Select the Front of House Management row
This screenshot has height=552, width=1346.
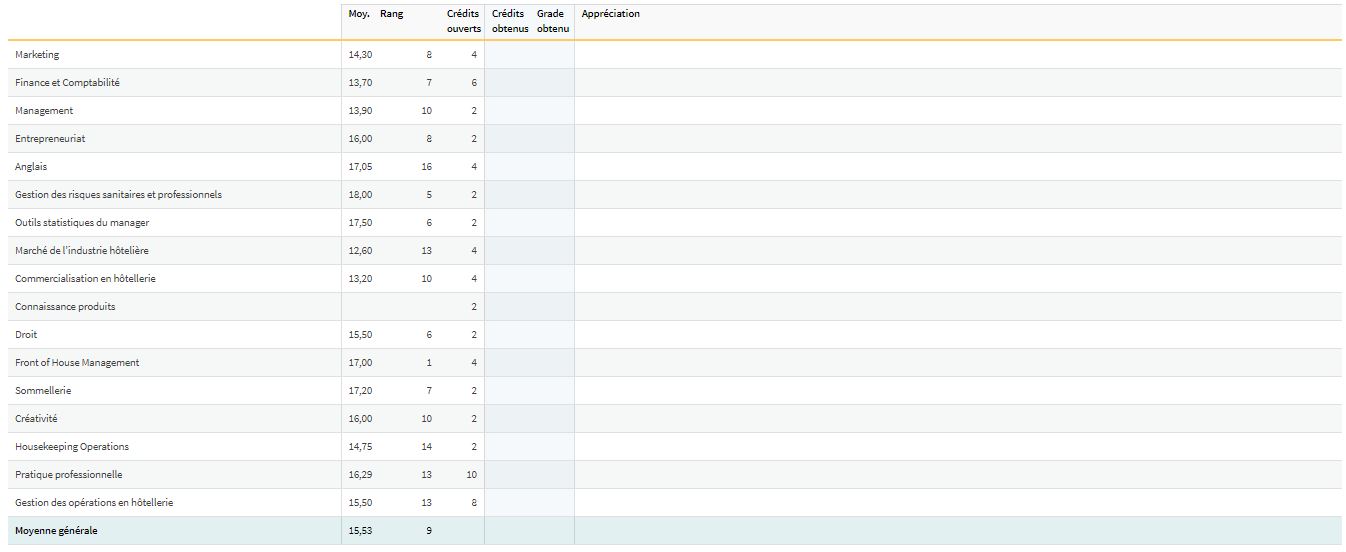pos(77,363)
